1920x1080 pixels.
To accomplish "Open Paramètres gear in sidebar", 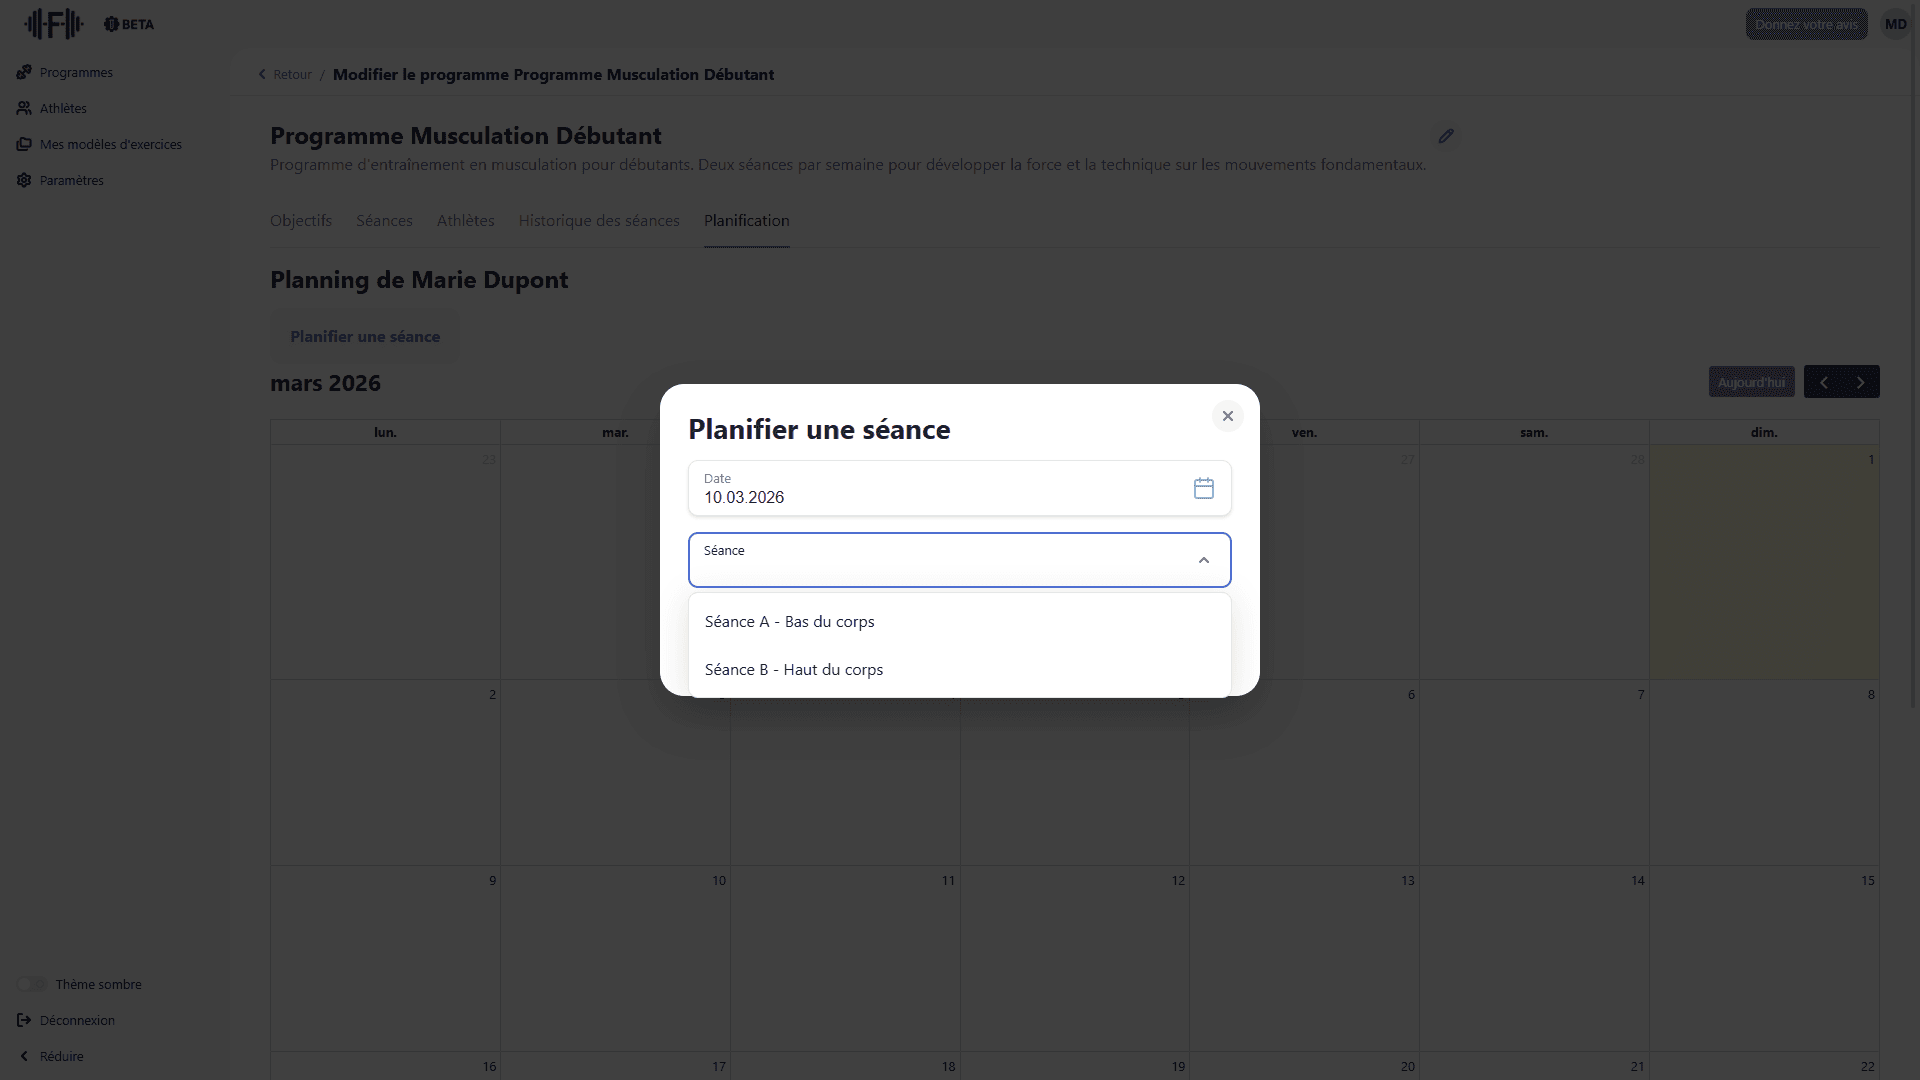I will click(x=24, y=180).
